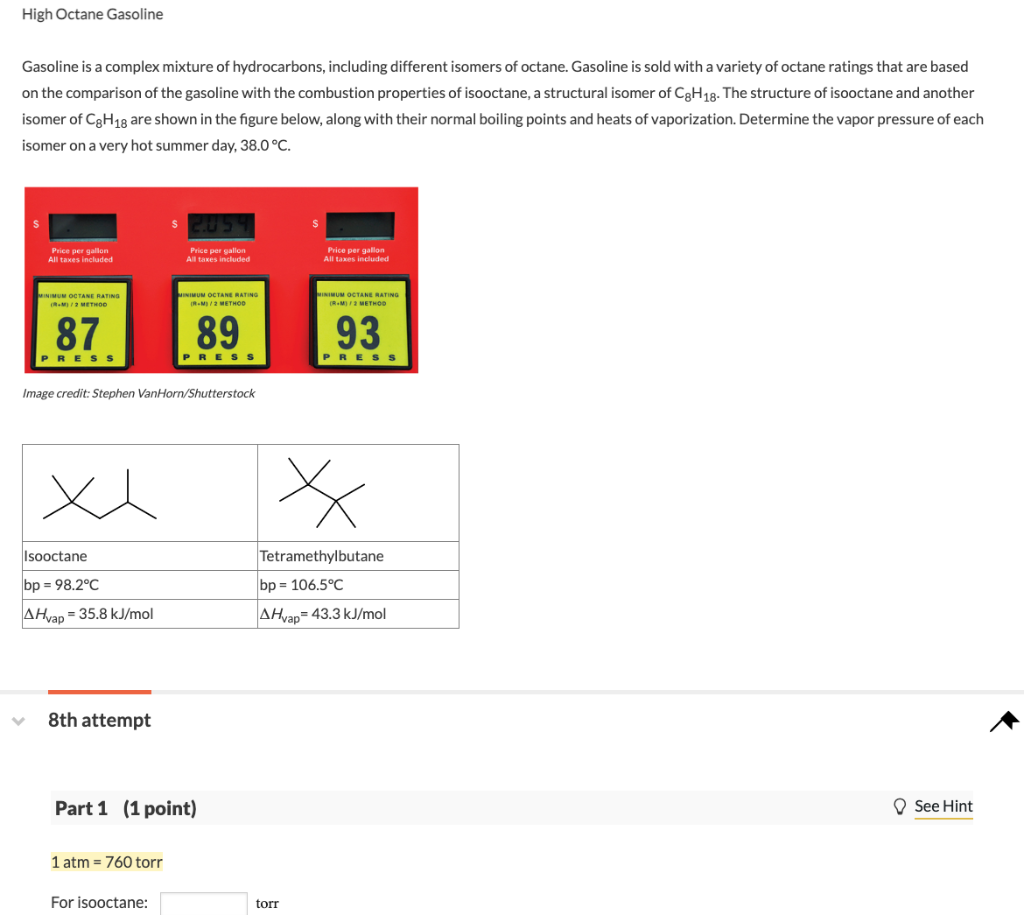Viewport: 1024px width, 915px height.
Task: Click the orange progress bar segment
Action: click(98, 692)
